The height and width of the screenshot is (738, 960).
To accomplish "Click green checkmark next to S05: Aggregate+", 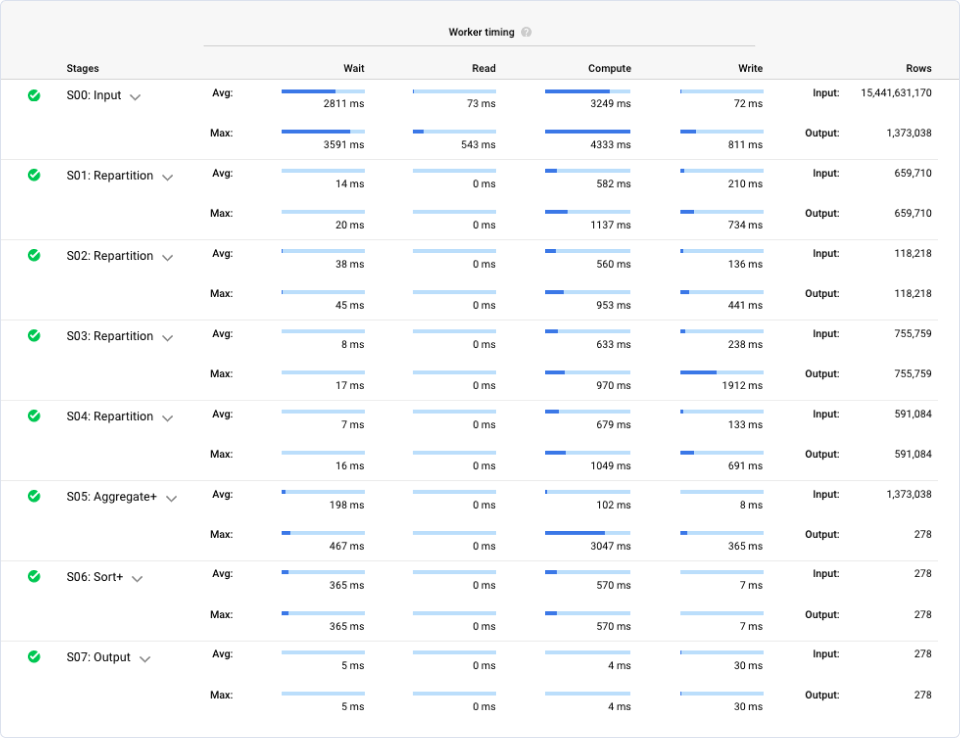I will [x=34, y=496].
